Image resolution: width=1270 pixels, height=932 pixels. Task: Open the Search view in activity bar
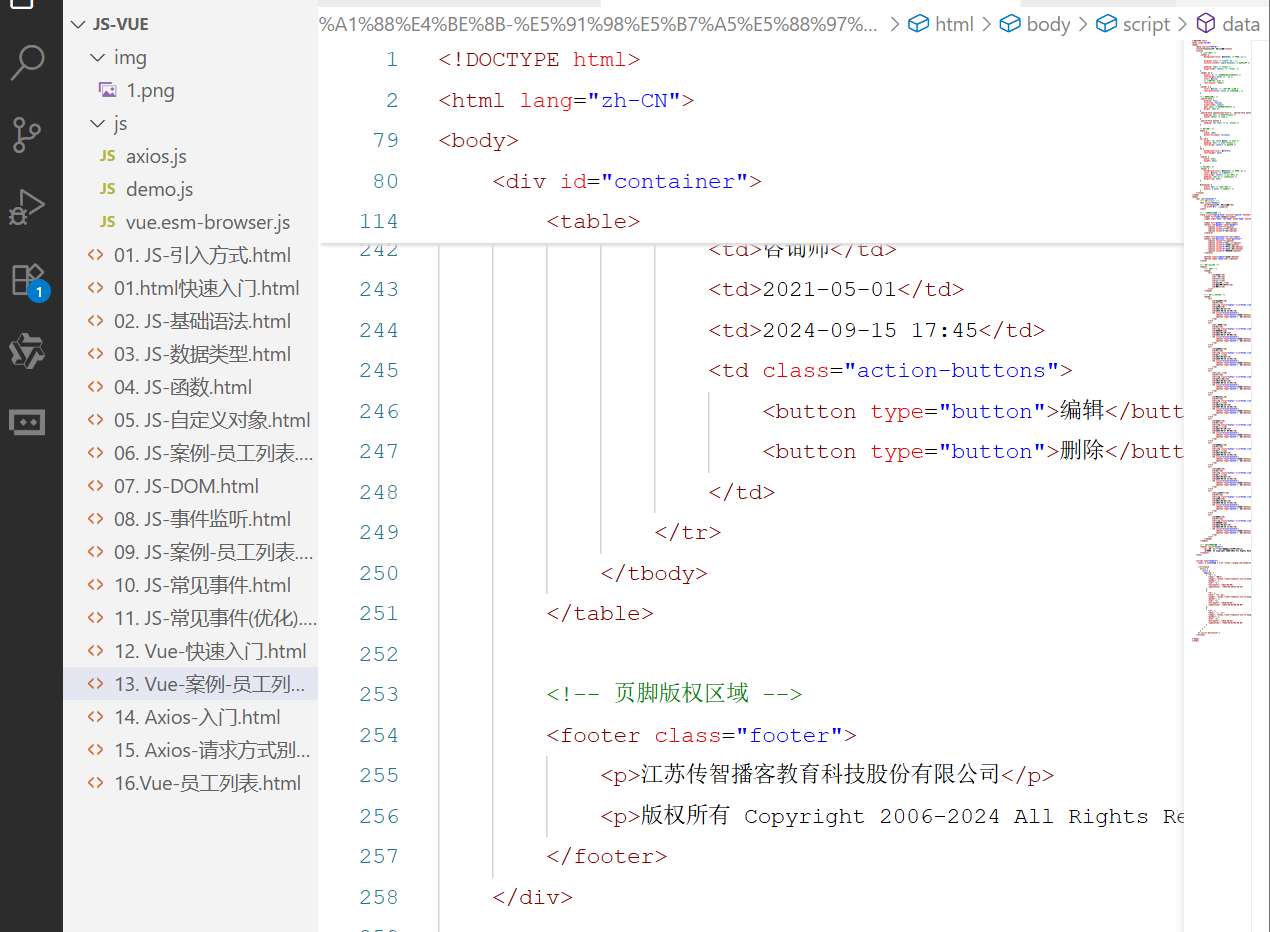[x=28, y=62]
